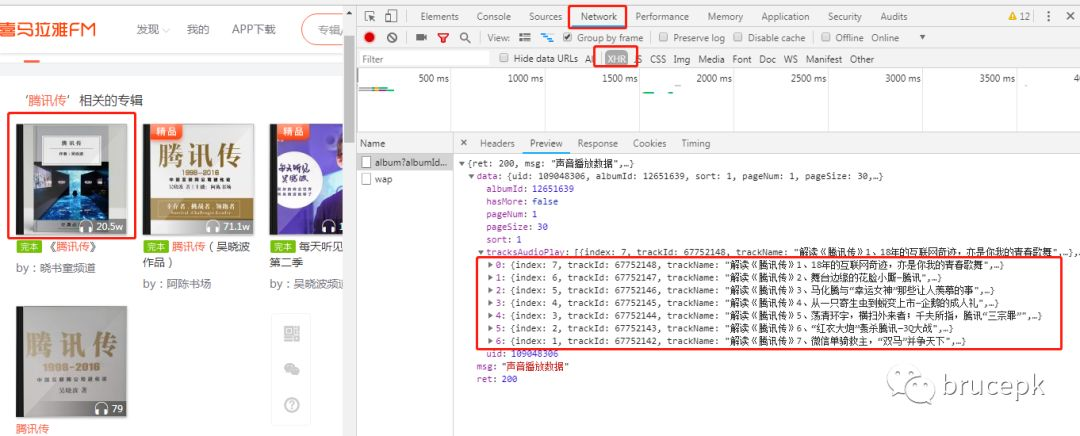Filter requests by XHR type
This screenshot has width=1080, height=436.
616,59
